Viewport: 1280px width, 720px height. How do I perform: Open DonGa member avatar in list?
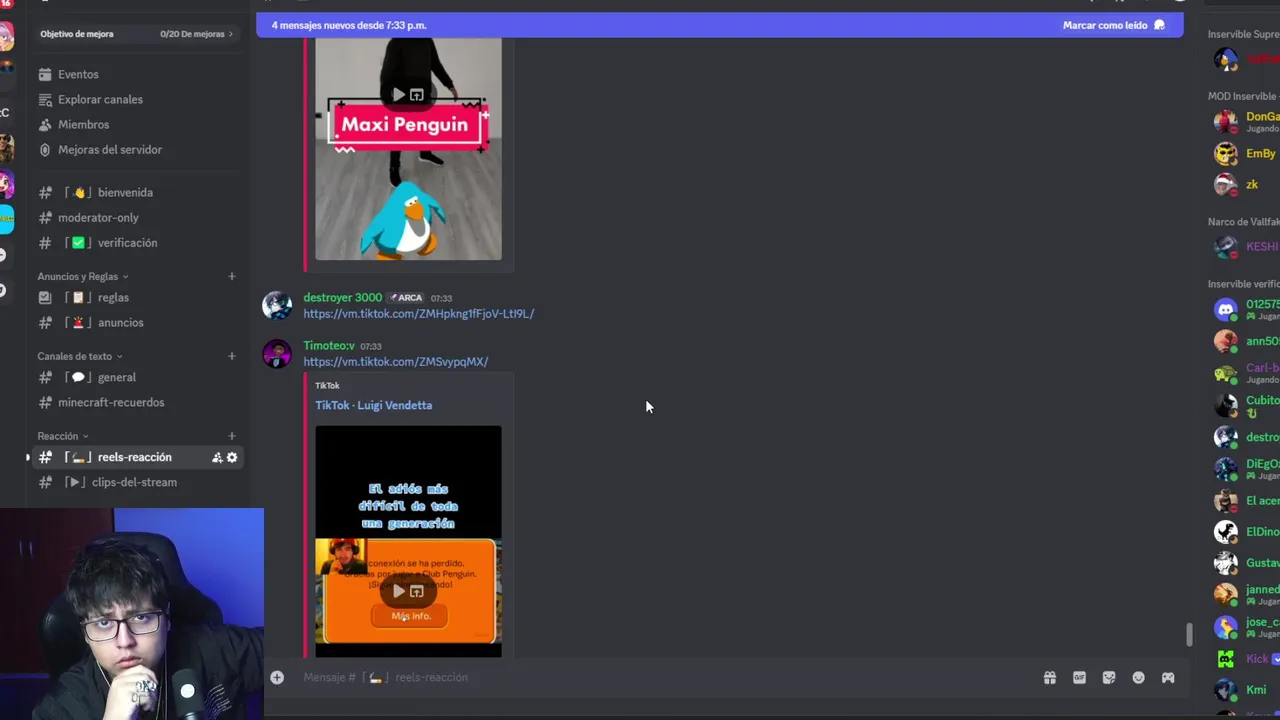1225,122
